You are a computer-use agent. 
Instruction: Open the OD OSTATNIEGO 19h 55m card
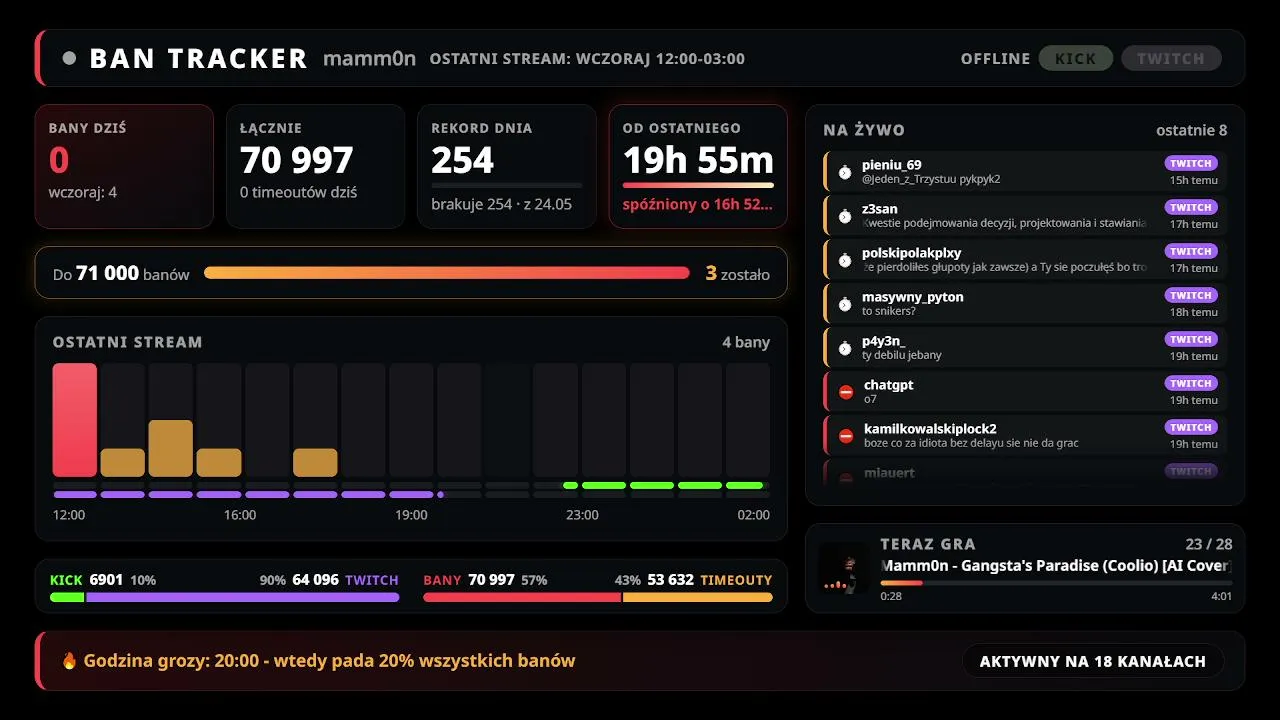point(698,167)
